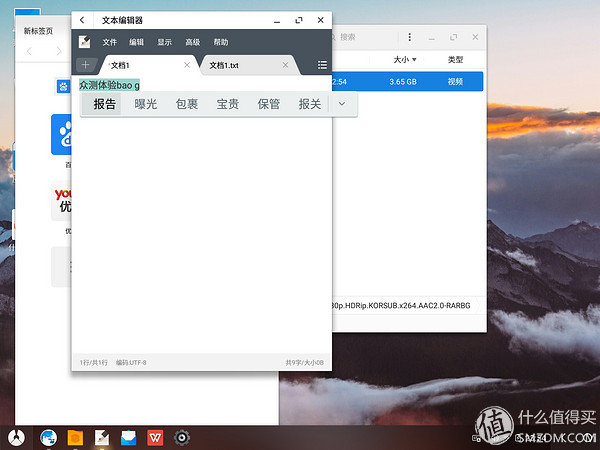
Task: Sort file manager by 大小 column
Action: pyautogui.click(x=405, y=60)
